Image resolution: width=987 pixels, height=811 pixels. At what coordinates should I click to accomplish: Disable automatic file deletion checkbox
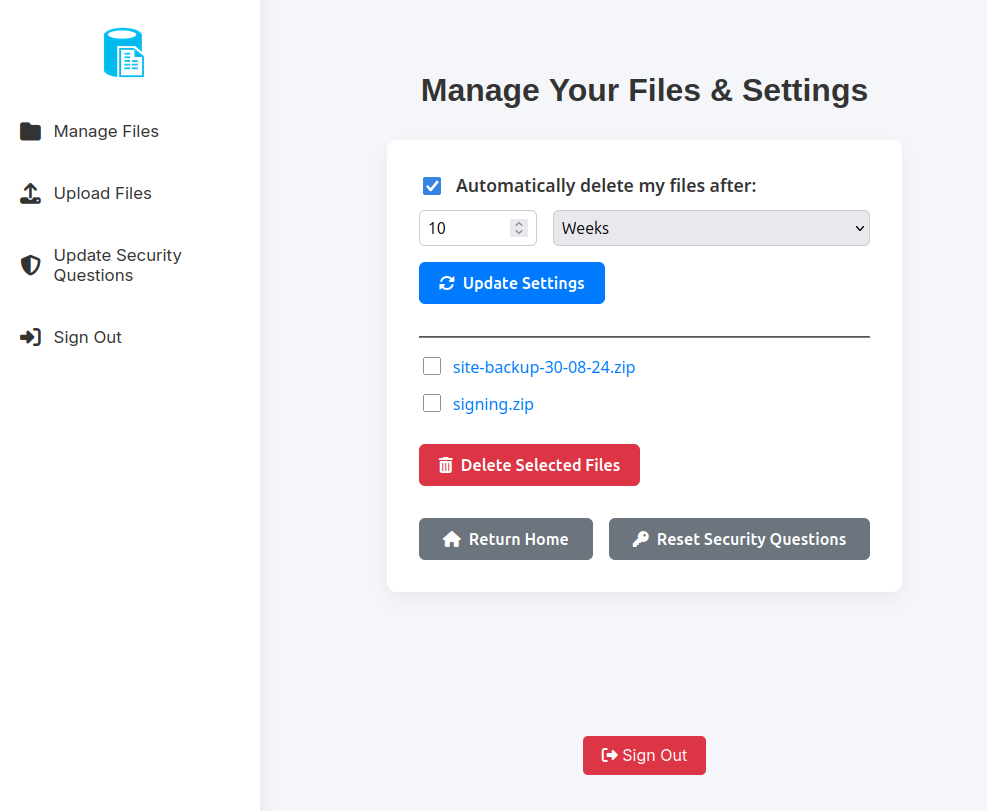(432, 186)
